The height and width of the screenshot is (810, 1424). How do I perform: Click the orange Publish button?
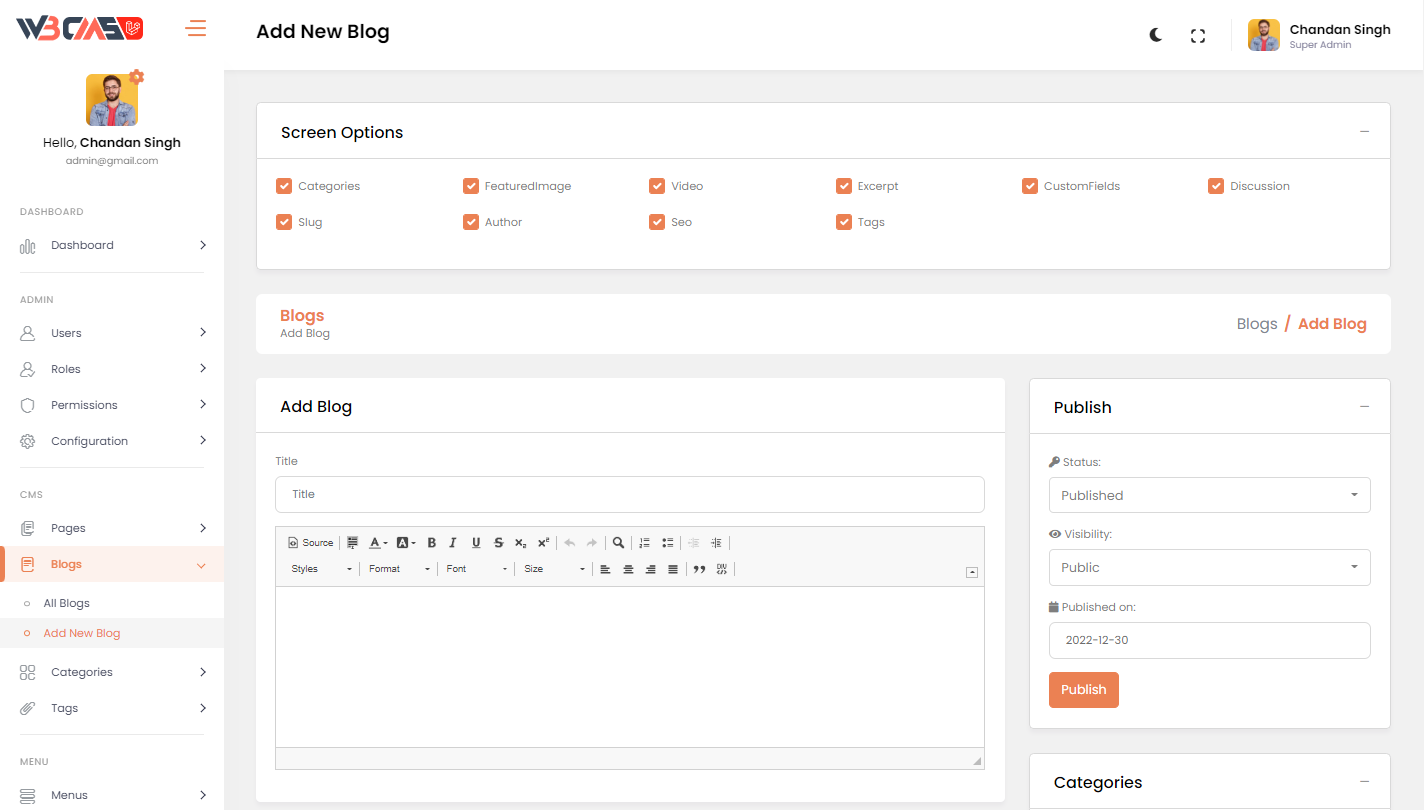click(1083, 689)
